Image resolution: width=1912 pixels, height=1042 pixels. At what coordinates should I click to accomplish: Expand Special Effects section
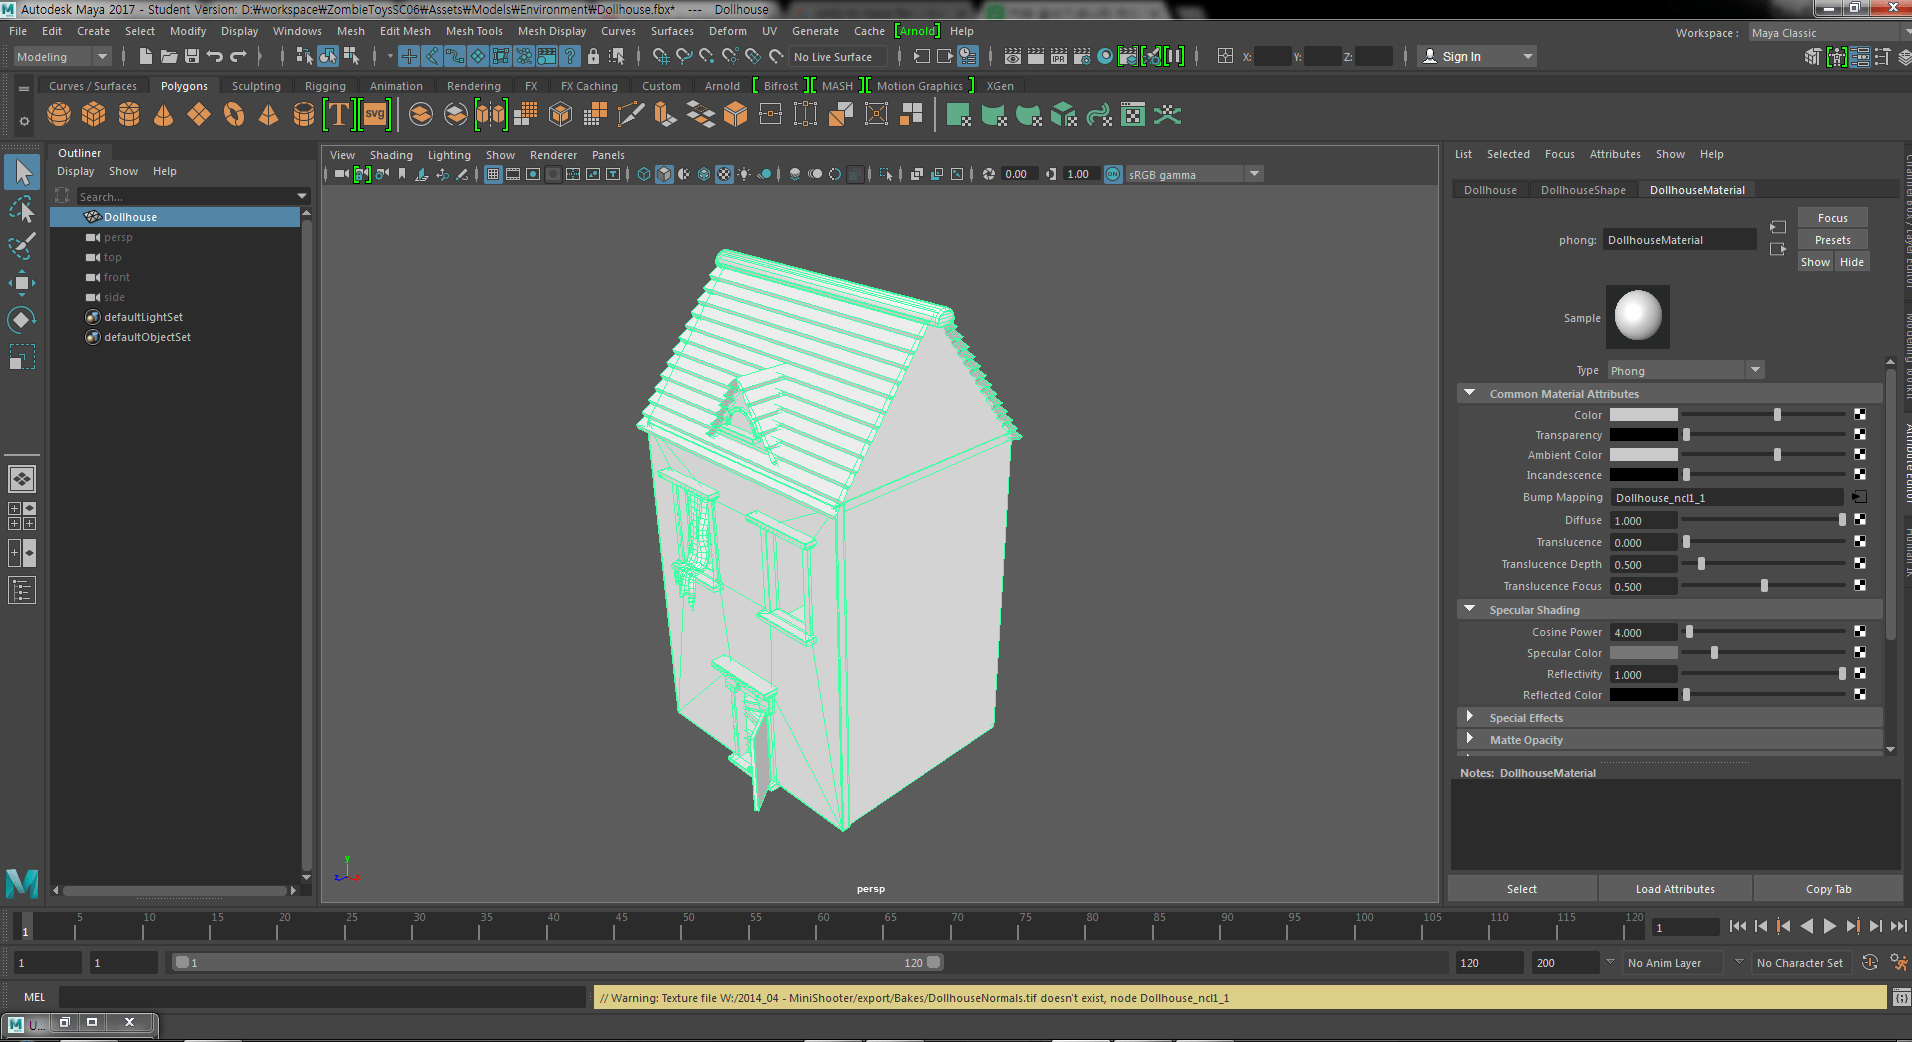pyautogui.click(x=1470, y=717)
